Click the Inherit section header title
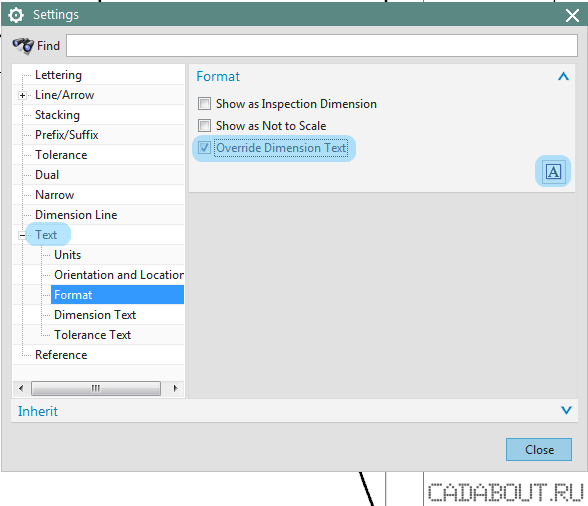588x506 pixels. (x=38, y=411)
